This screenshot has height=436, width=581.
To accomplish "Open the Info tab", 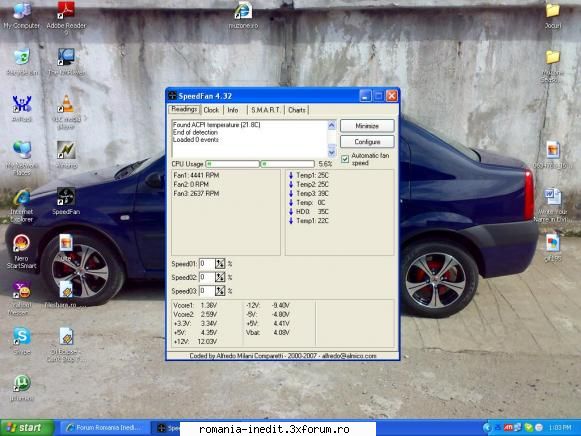I will click(x=233, y=110).
